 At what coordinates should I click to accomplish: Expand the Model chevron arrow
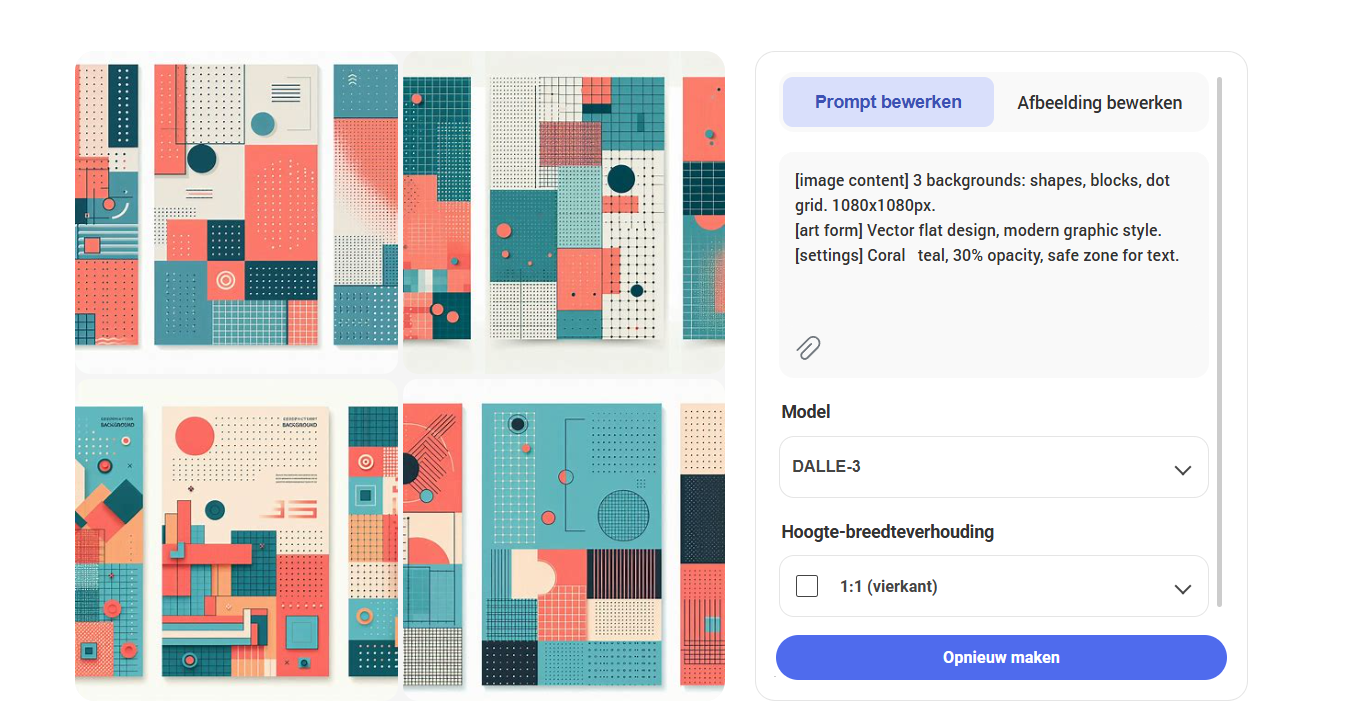pos(1182,469)
